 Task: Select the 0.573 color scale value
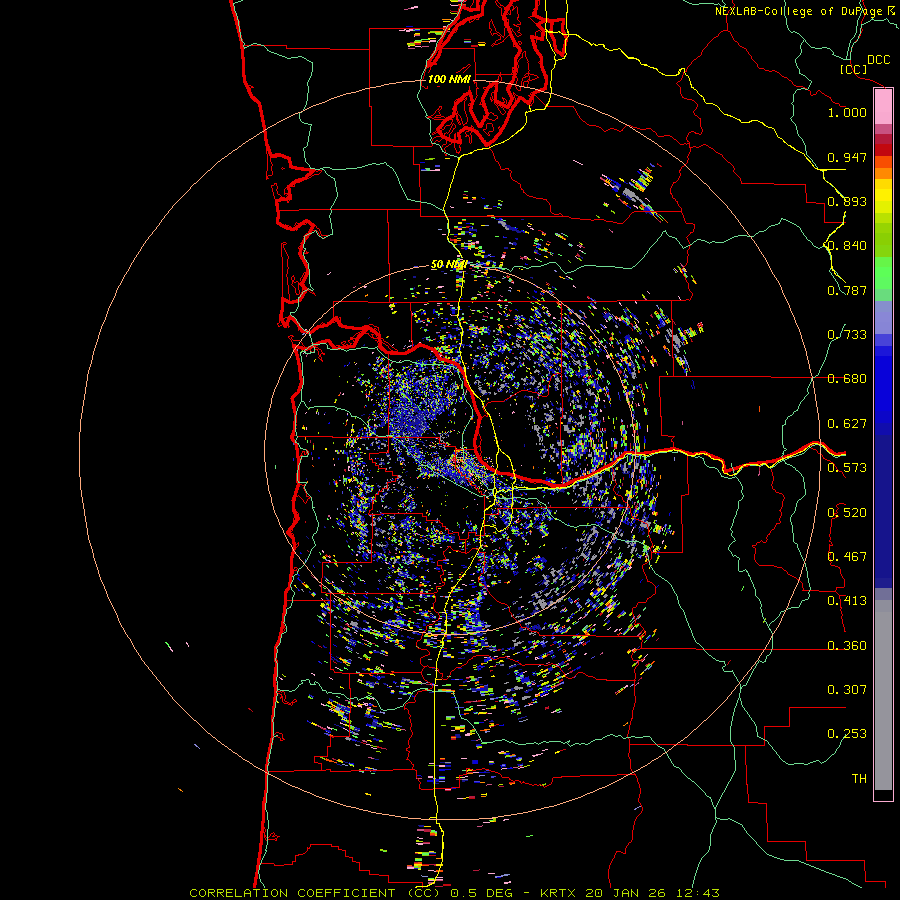[x=847, y=468]
